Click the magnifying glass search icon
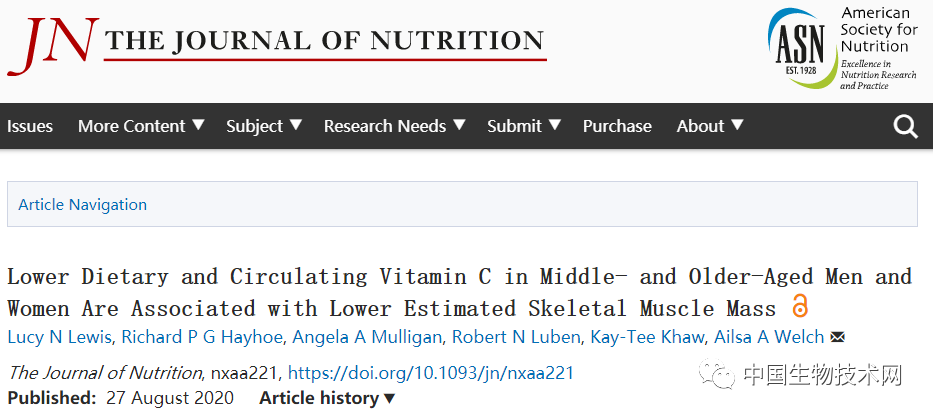 tap(905, 126)
